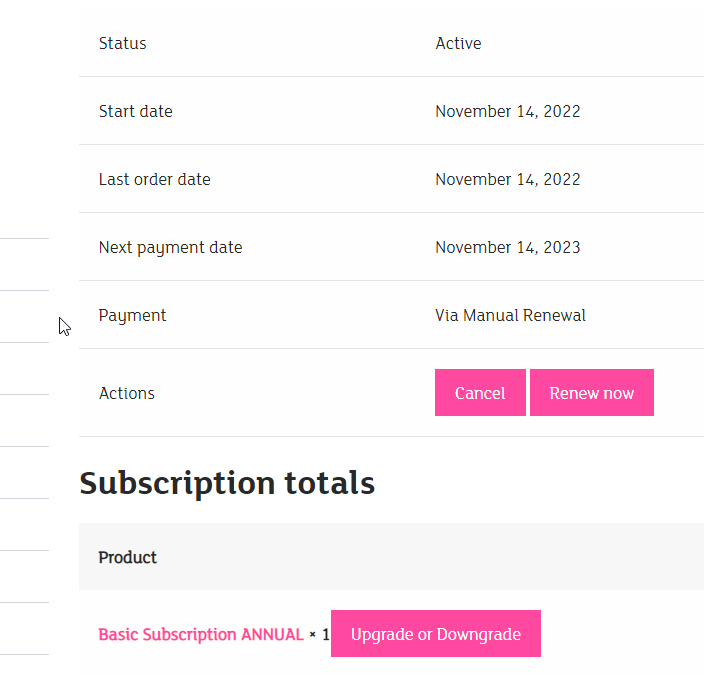The height and width of the screenshot is (675, 704).
Task: Click the Status row label
Action: pos(122,43)
